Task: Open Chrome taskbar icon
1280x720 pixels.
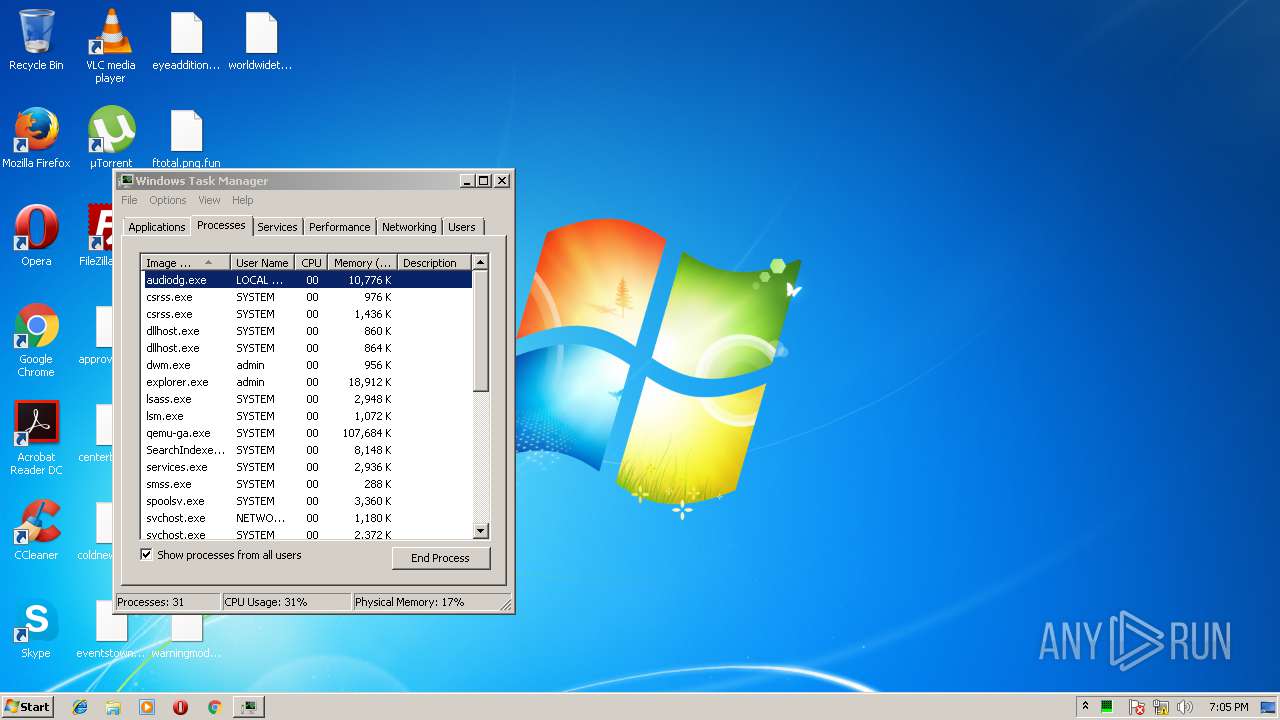Action: 214,707
